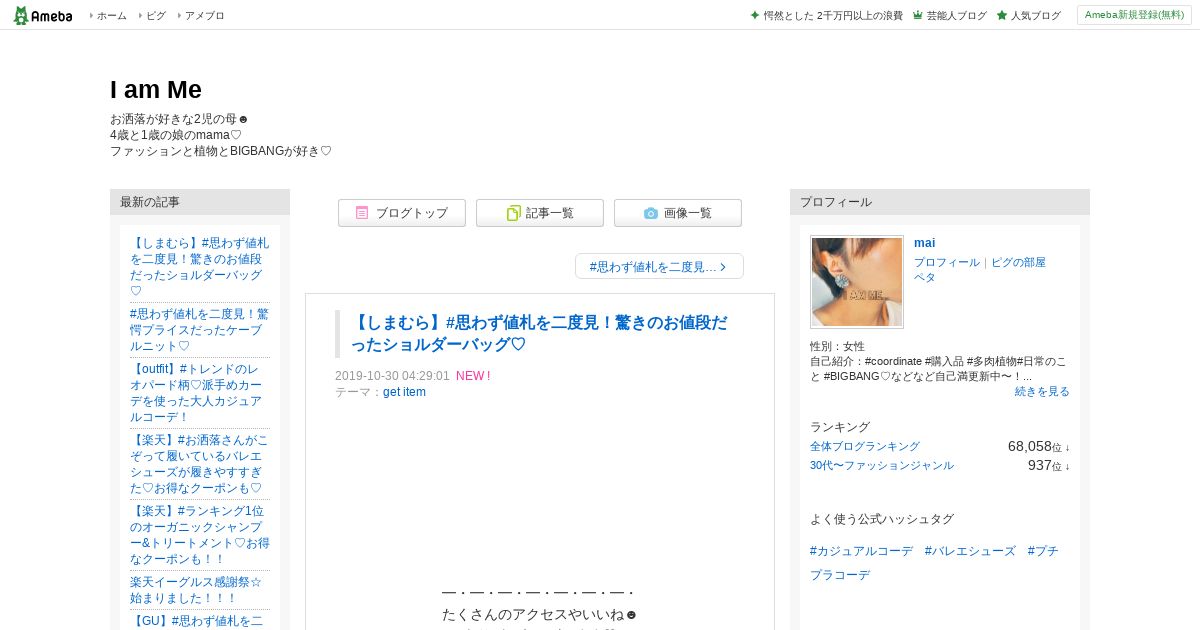Open the プロフィール link beside photo
This screenshot has height=630, width=1200.
947,262
